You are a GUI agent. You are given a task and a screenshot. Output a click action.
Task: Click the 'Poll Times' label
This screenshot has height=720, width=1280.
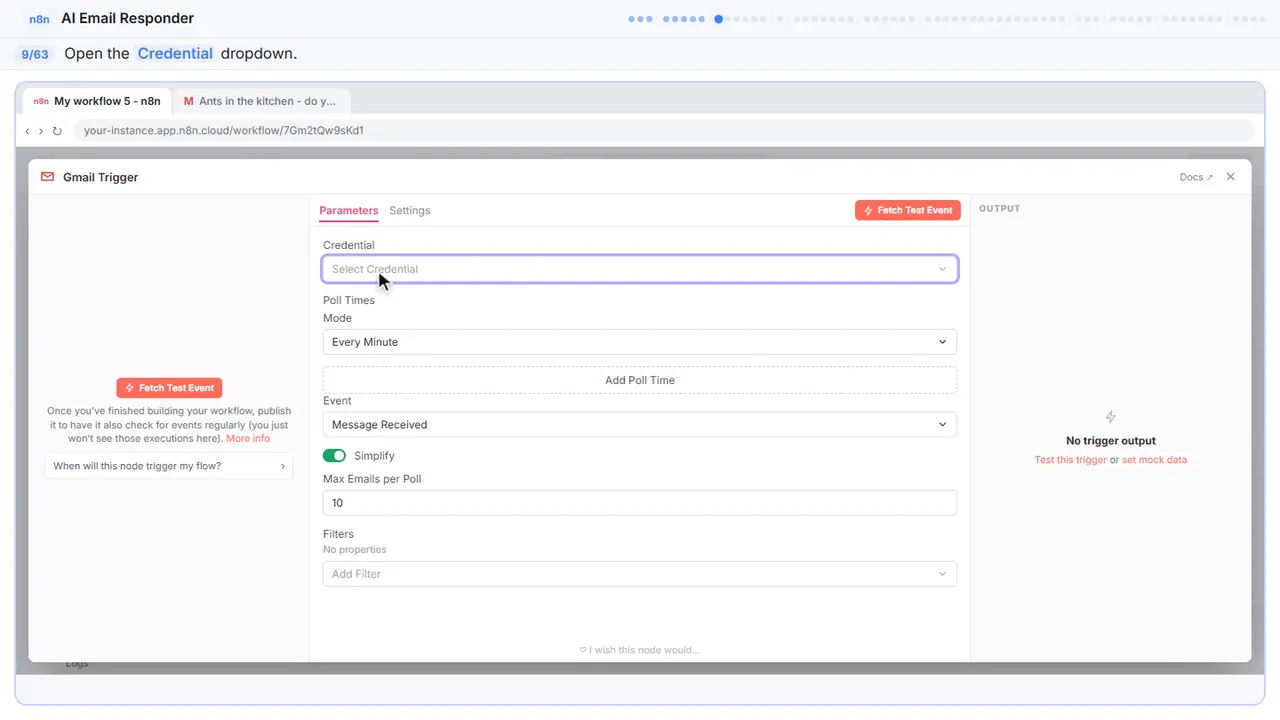(349, 300)
